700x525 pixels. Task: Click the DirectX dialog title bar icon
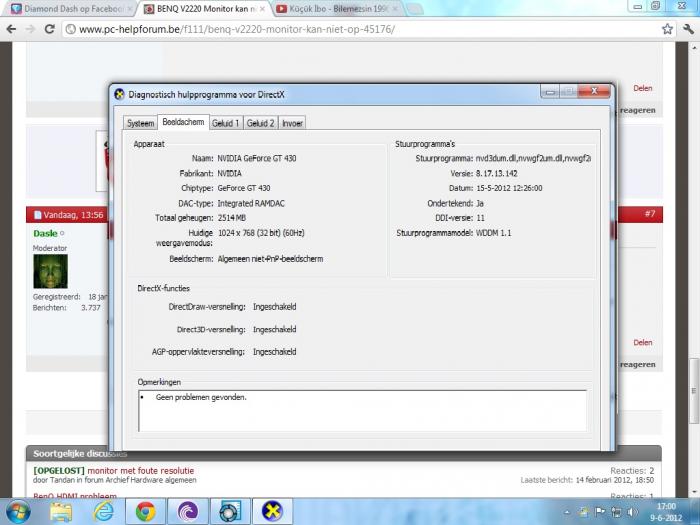119,95
